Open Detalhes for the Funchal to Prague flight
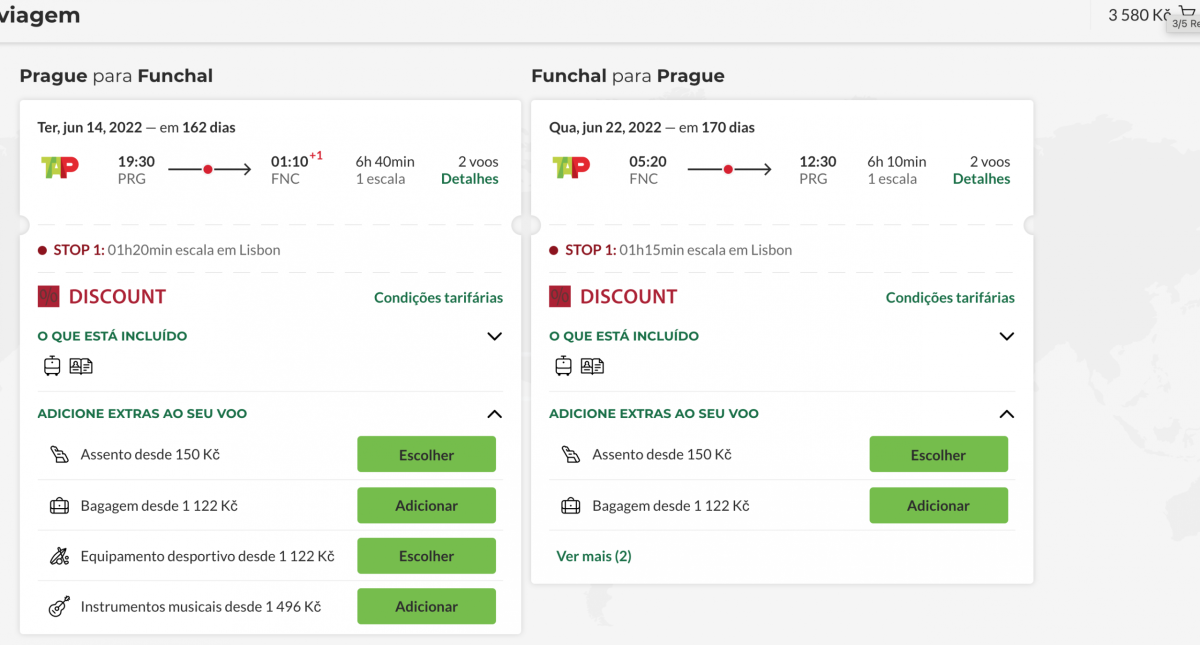The height and width of the screenshot is (645, 1200). click(x=981, y=179)
